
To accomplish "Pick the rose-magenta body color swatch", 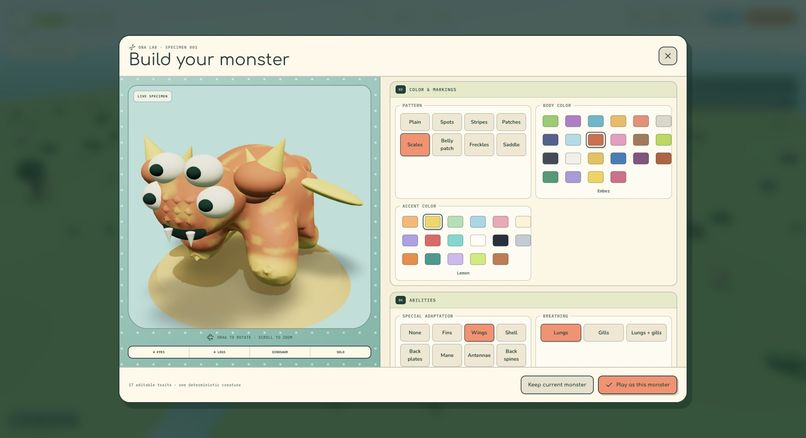I will click(x=618, y=177).
